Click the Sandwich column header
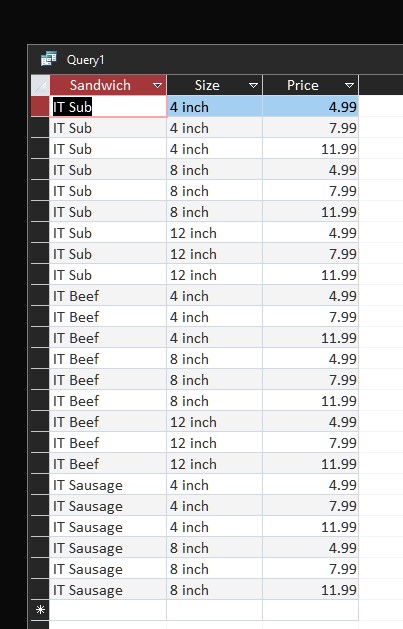The height and width of the screenshot is (629, 403). pos(108,85)
